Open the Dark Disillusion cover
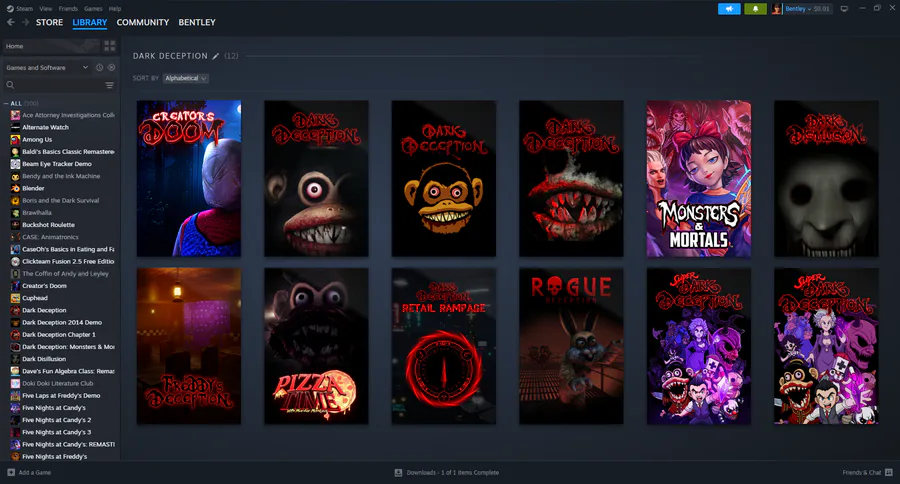 [x=826, y=179]
